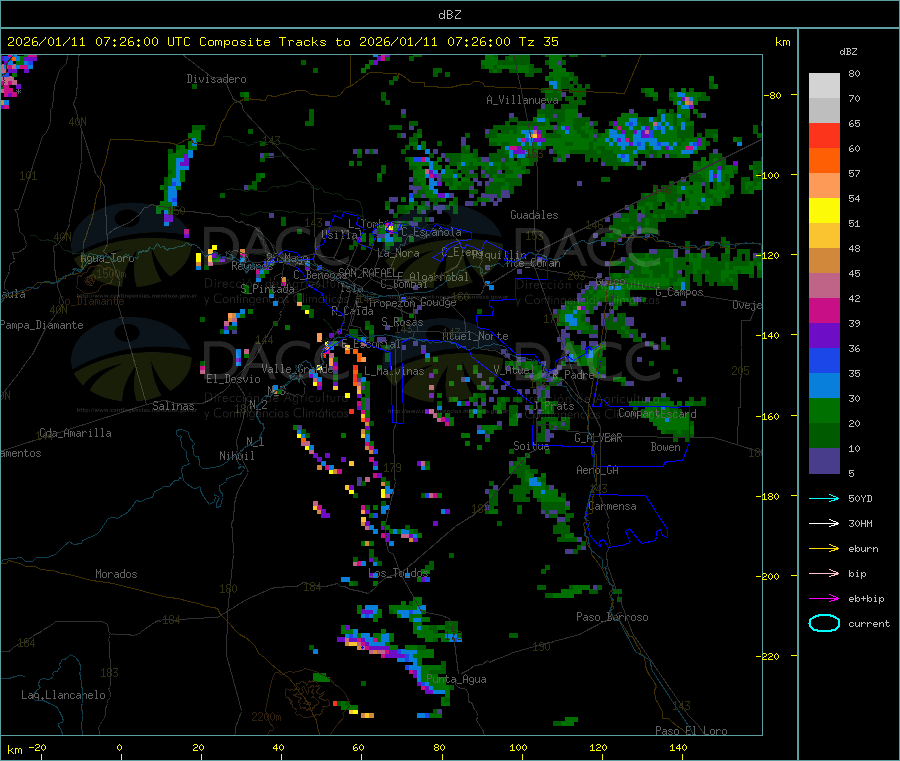
Task: Click the 'Cda_Amarilla' map label
Action: coord(75,433)
